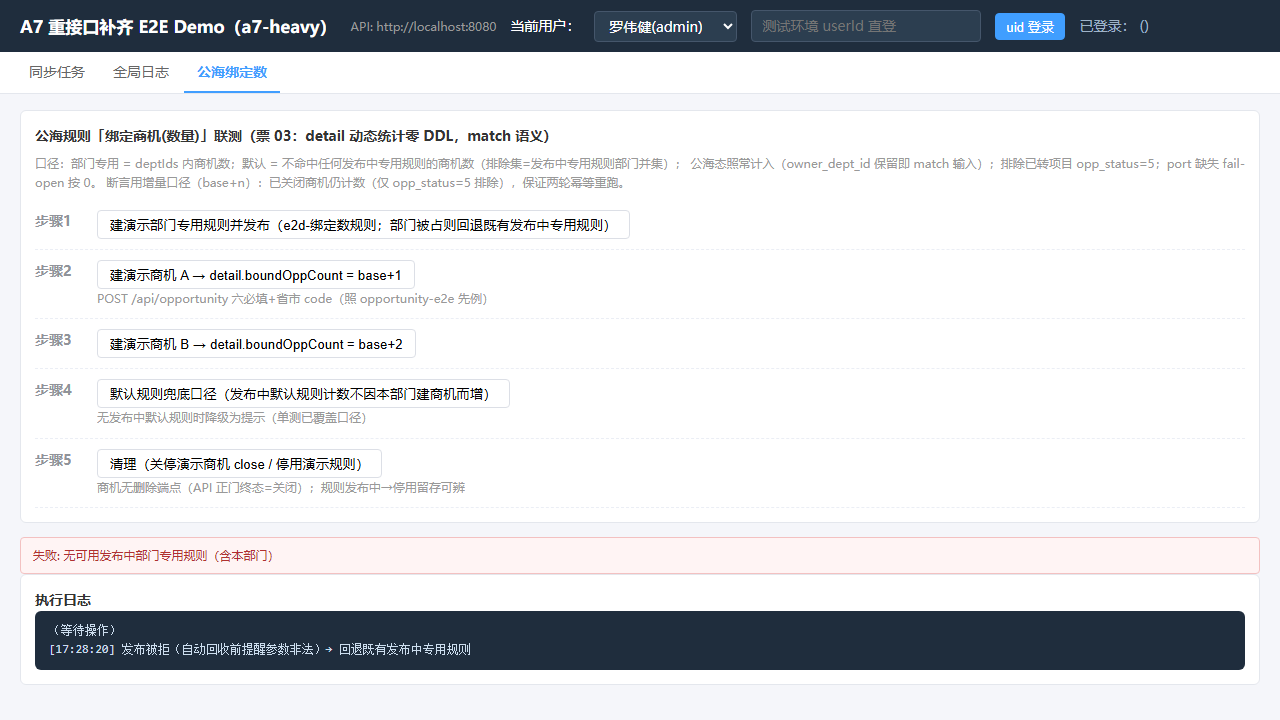Click the 测试环境 userId 直登 input field

pyautogui.click(x=866, y=26)
